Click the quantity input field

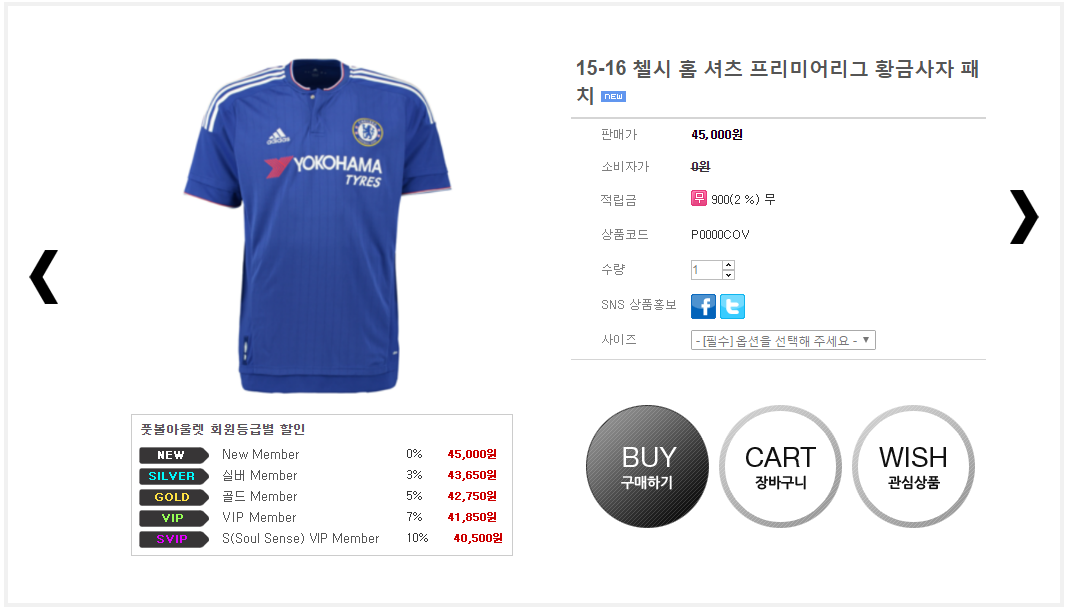pyautogui.click(x=706, y=270)
